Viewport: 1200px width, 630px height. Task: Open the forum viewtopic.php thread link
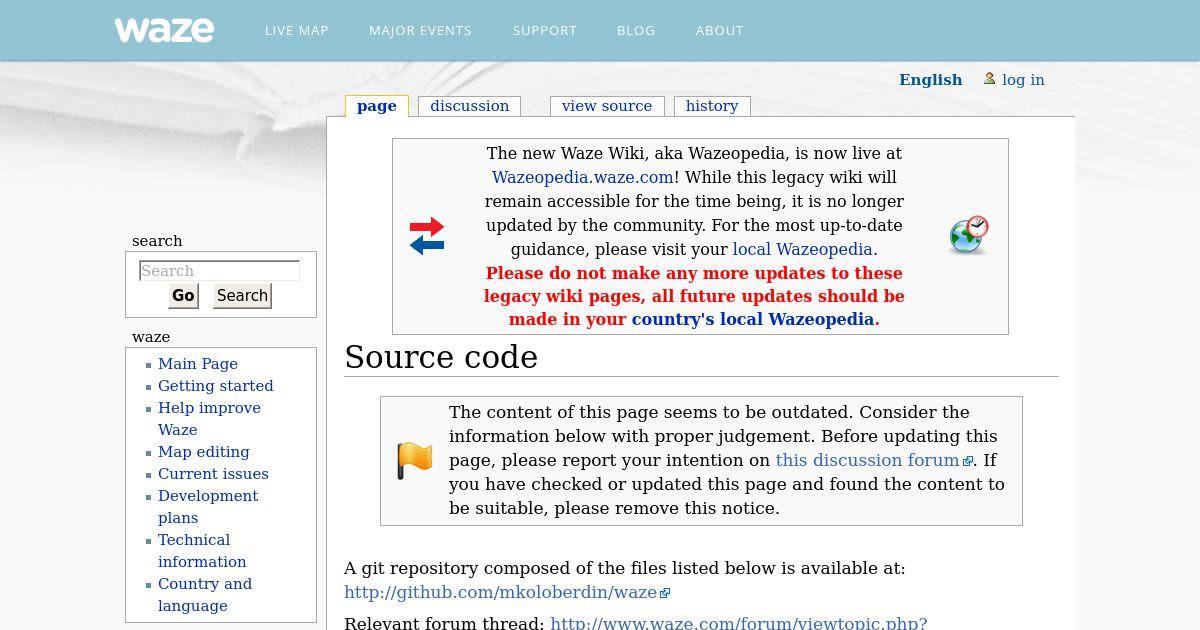click(739, 623)
